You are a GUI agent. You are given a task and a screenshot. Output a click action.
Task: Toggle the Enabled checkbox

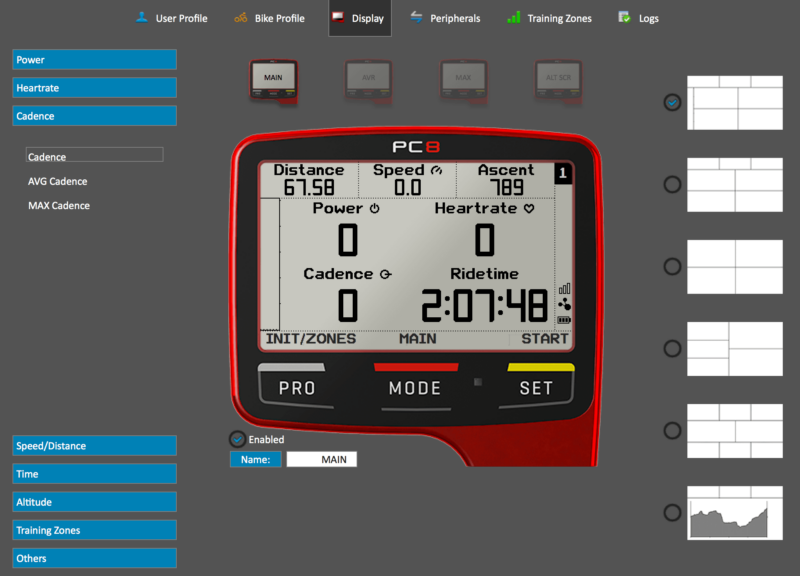point(237,439)
